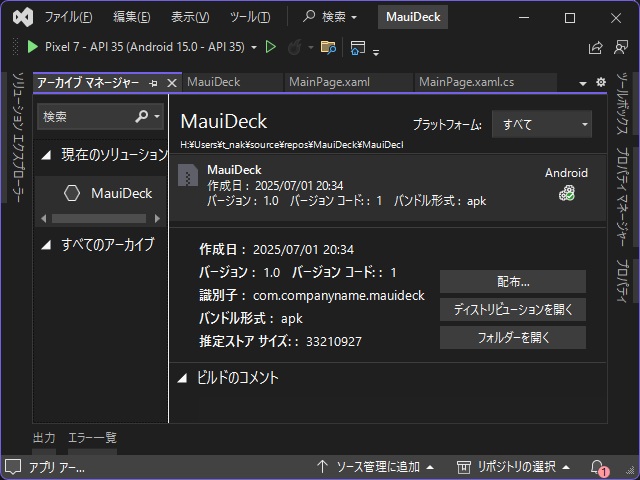Click the Hot Reload flame icon
Screen dimensions: 640x480
295,47
